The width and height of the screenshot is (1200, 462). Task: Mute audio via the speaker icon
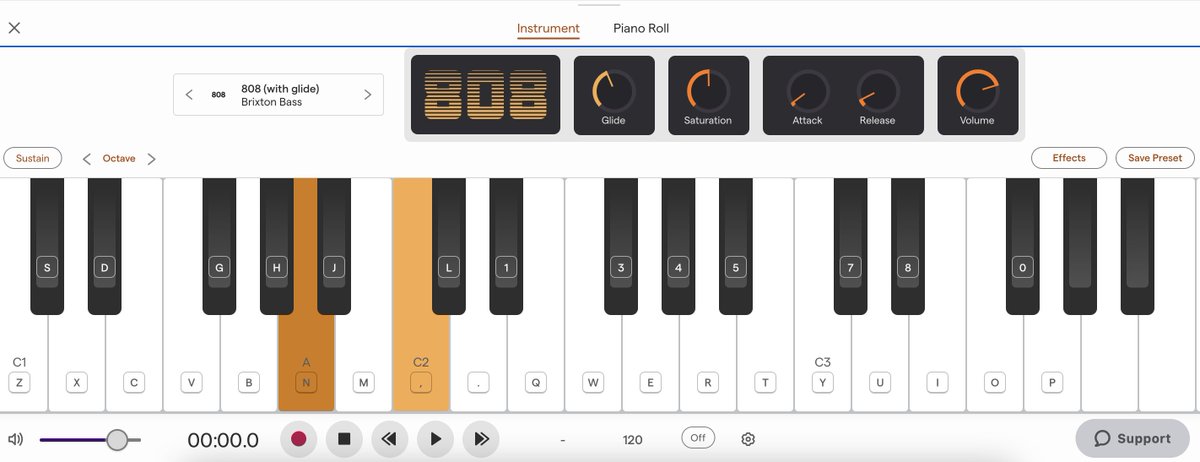point(16,439)
